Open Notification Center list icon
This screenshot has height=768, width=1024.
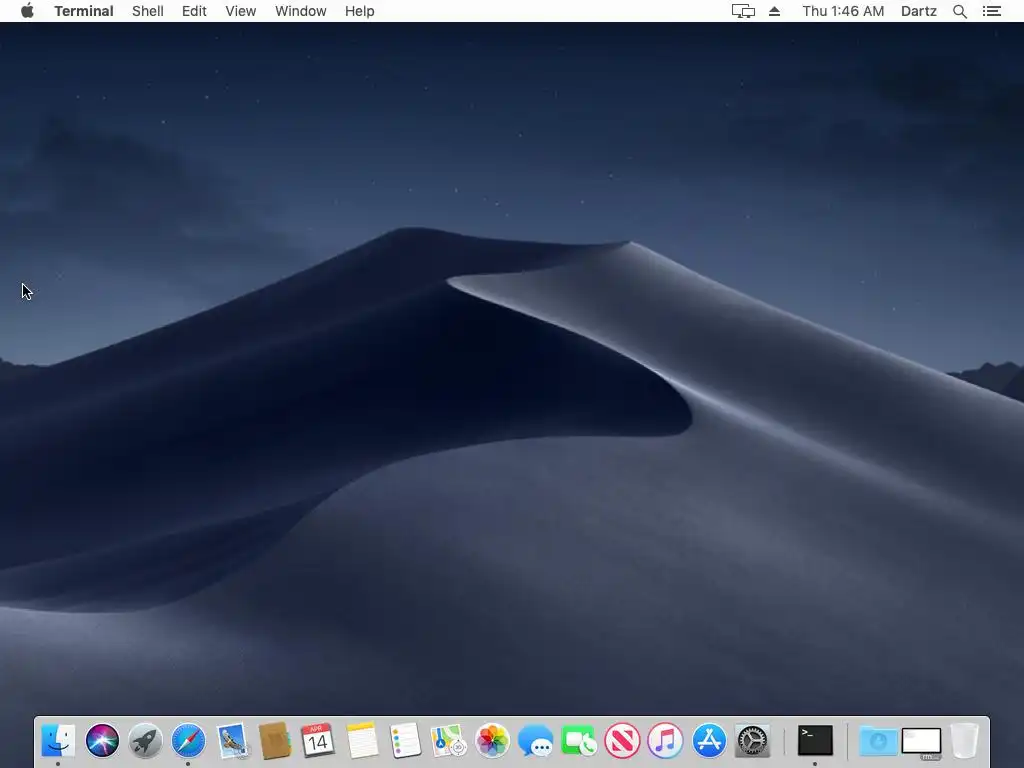(992, 11)
